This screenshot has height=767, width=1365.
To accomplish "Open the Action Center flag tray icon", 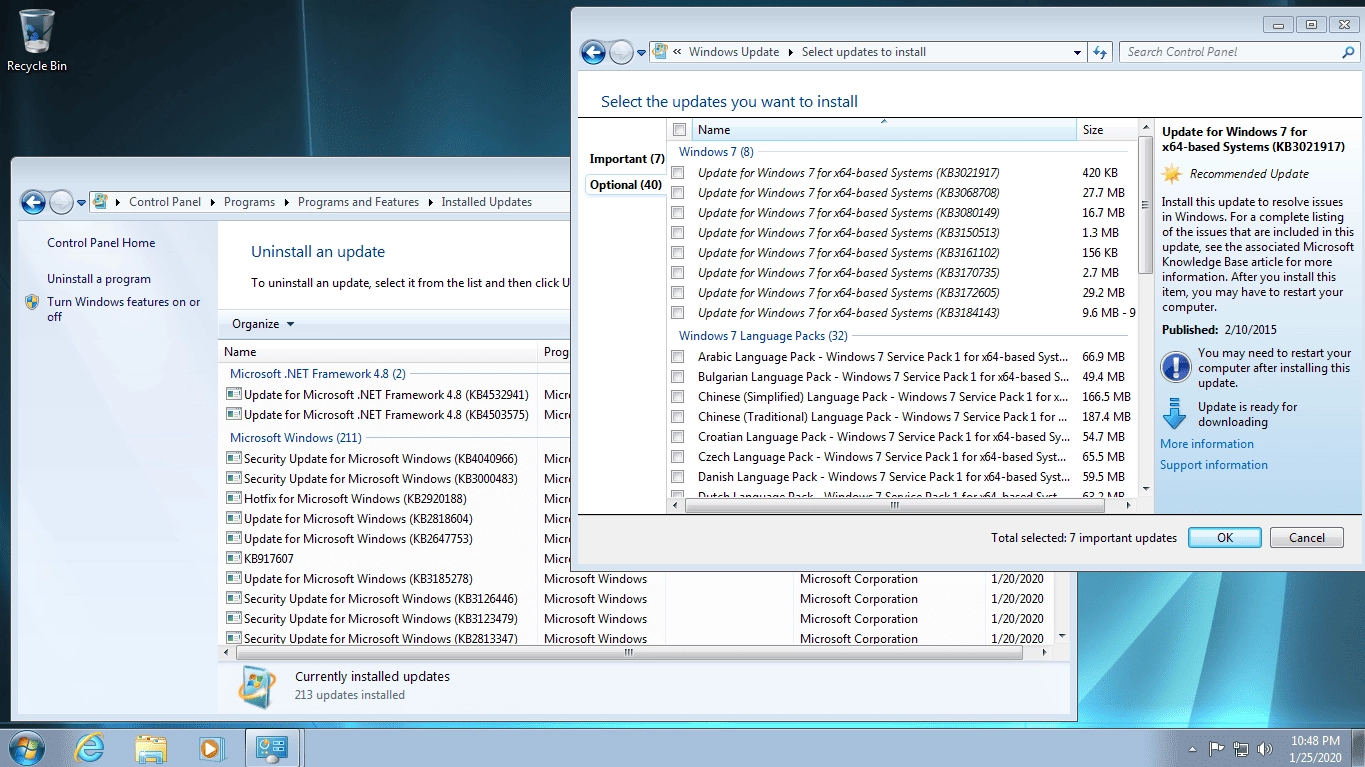I will (1217, 748).
